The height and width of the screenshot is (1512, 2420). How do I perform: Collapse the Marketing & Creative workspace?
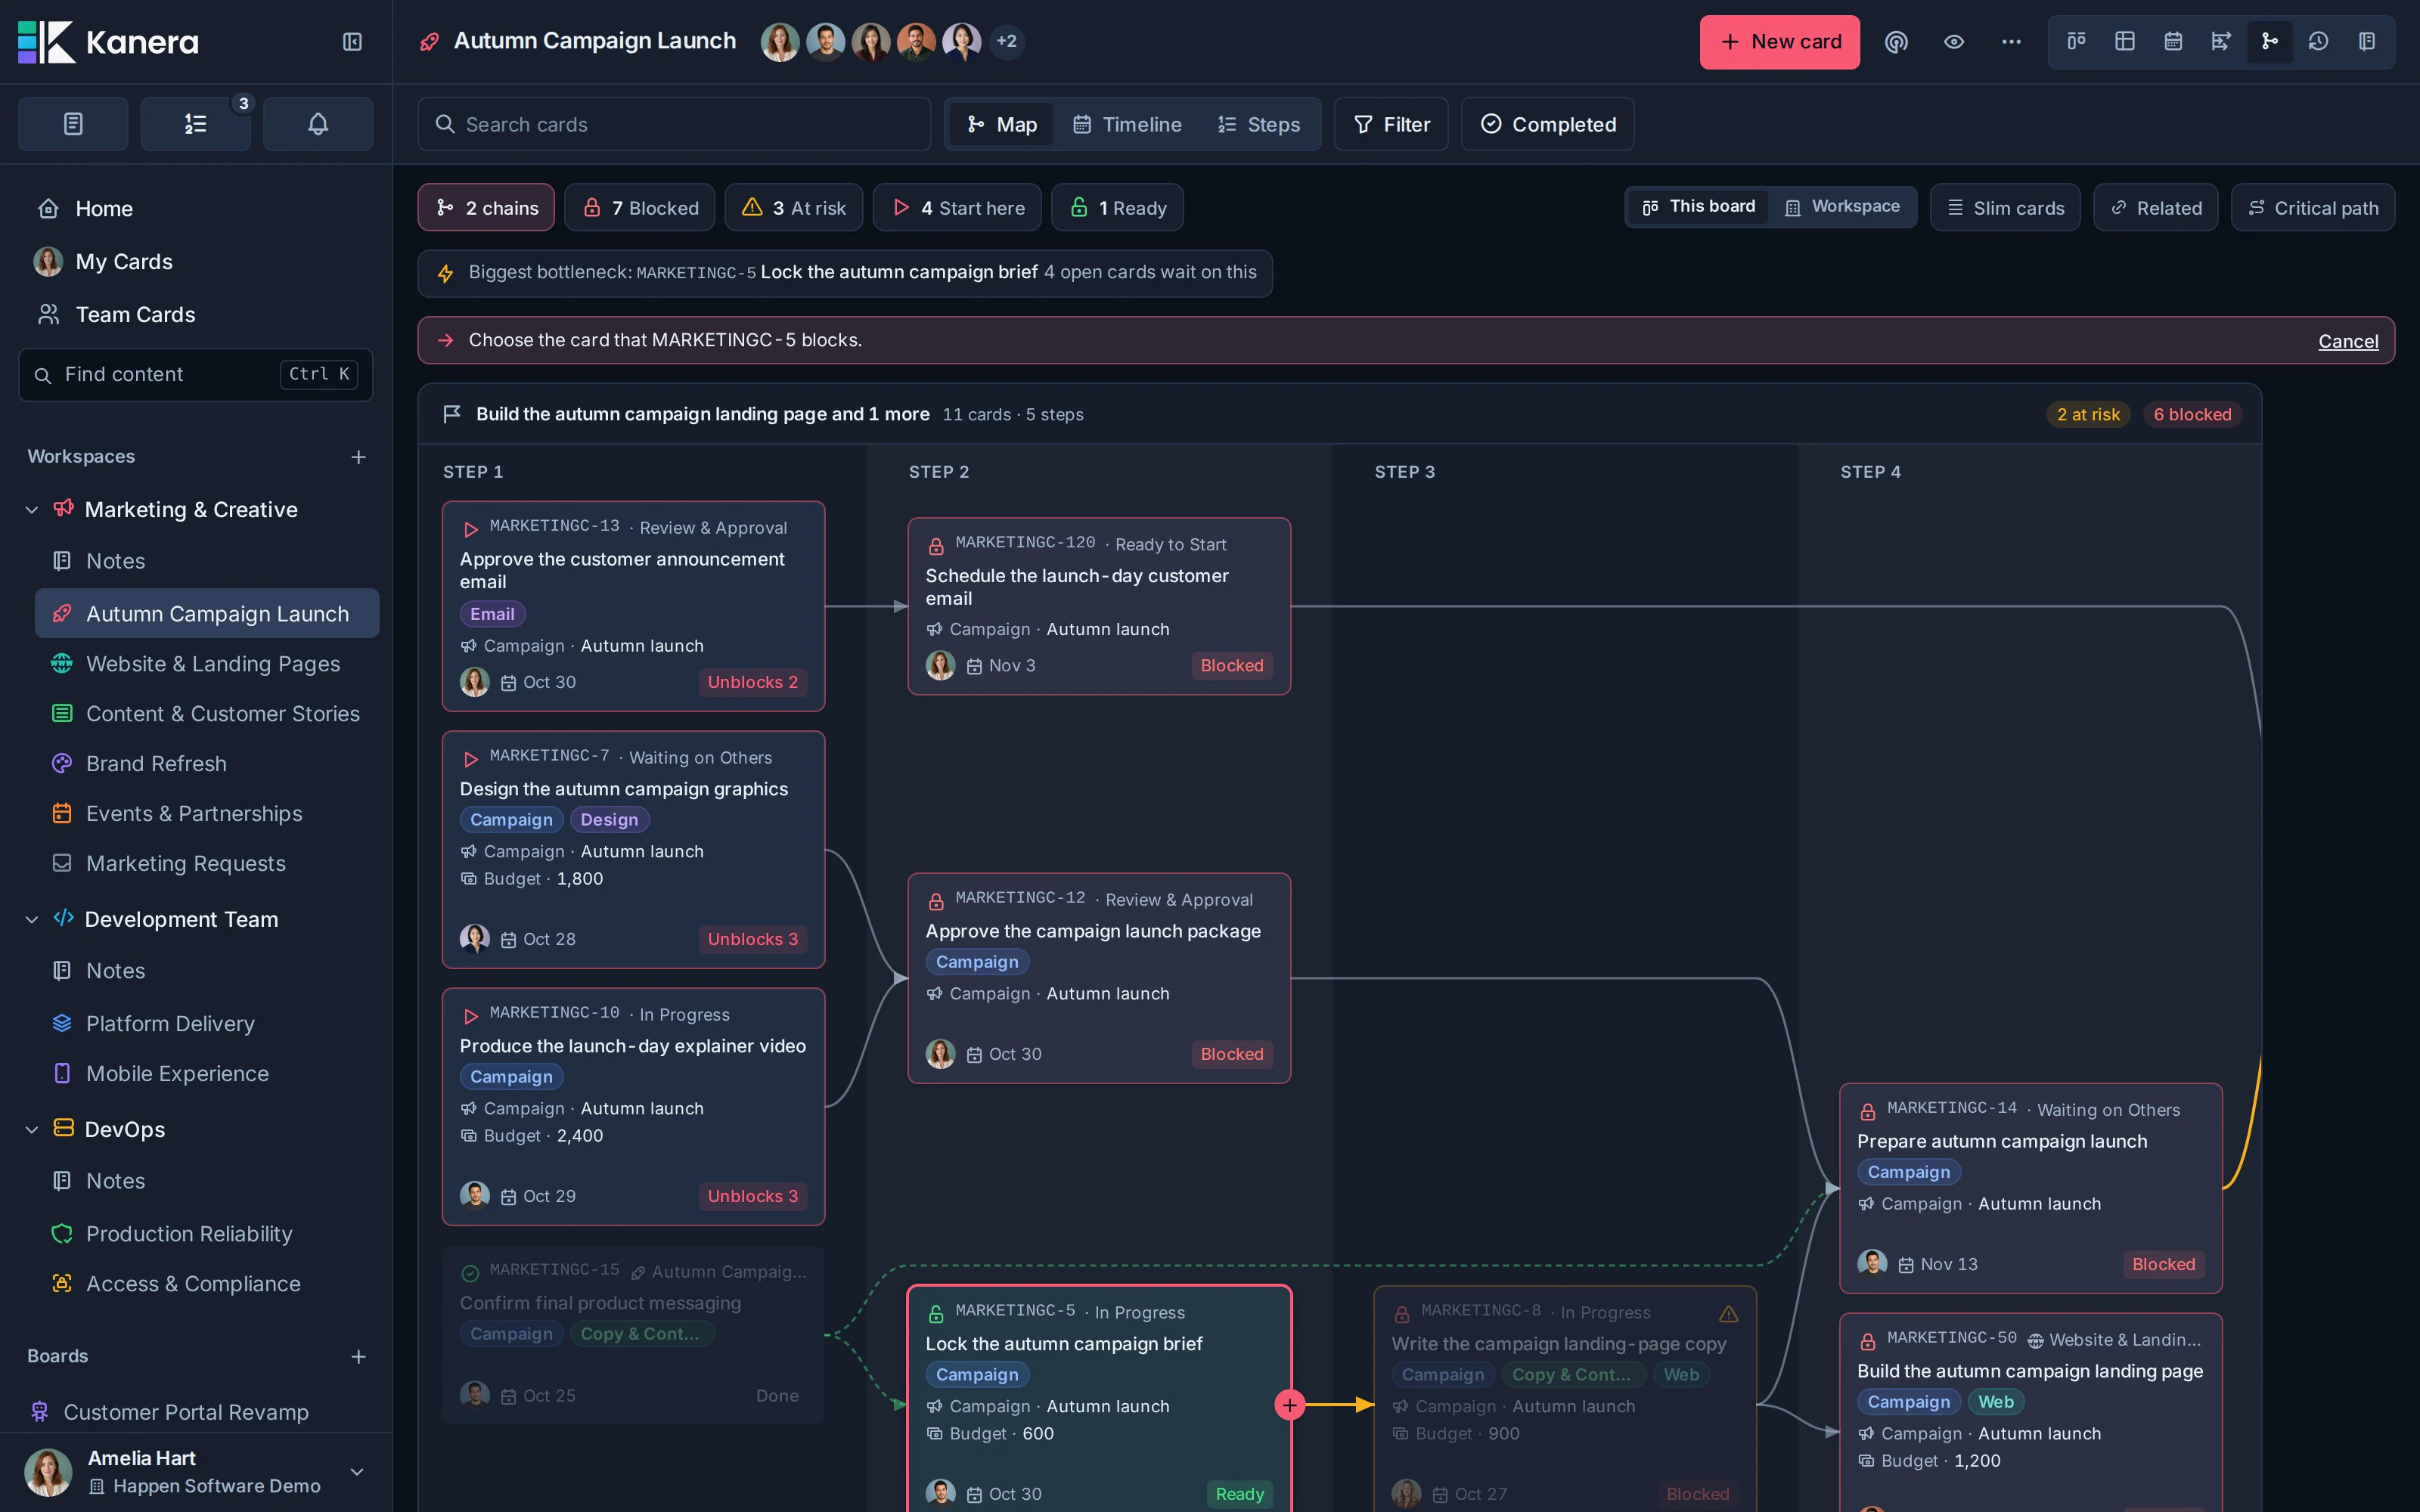click(x=32, y=510)
